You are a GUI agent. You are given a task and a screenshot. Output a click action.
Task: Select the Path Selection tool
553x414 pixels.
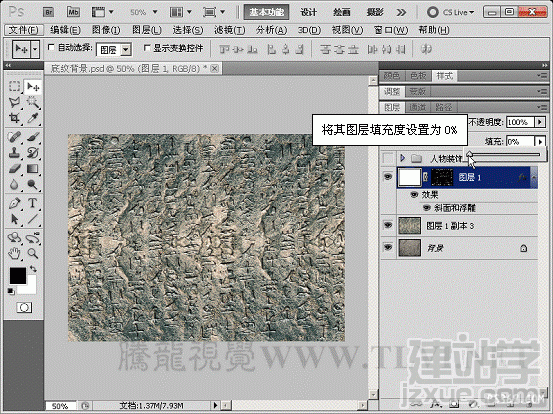click(14, 219)
